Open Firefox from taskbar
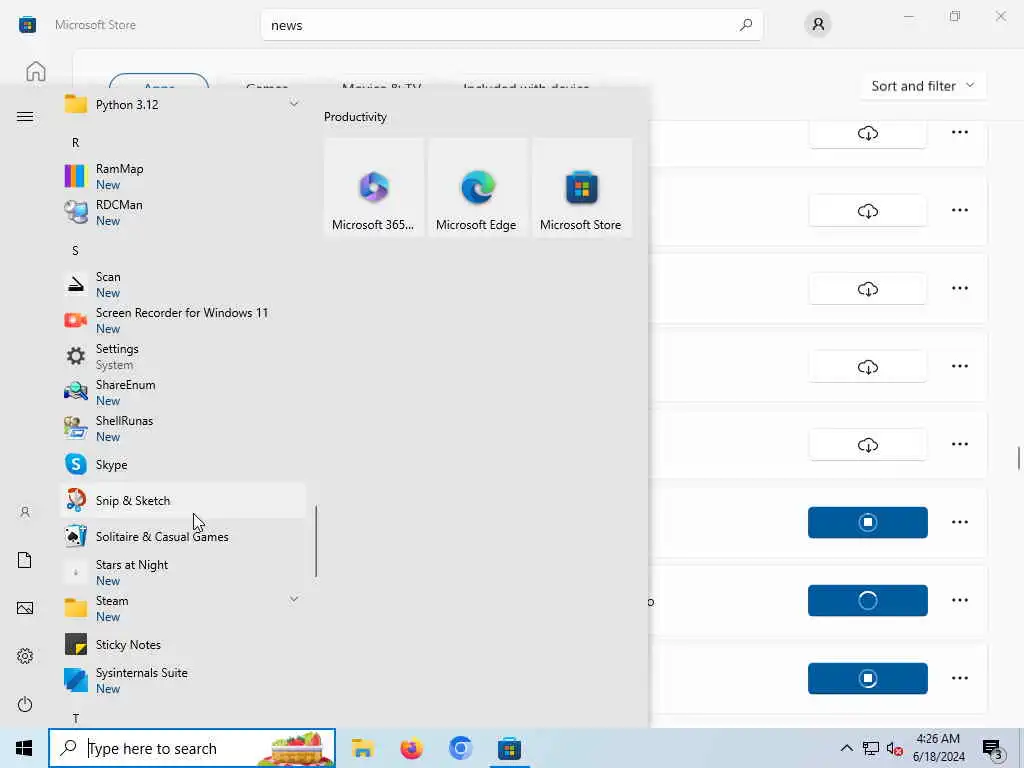This screenshot has width=1024, height=768. pos(411,748)
